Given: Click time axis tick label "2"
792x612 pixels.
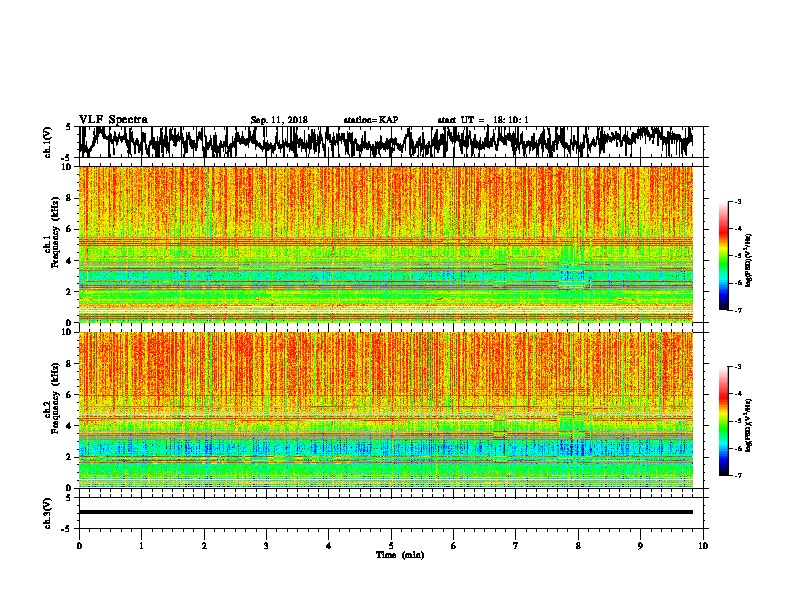Looking at the screenshot, I should point(204,546).
